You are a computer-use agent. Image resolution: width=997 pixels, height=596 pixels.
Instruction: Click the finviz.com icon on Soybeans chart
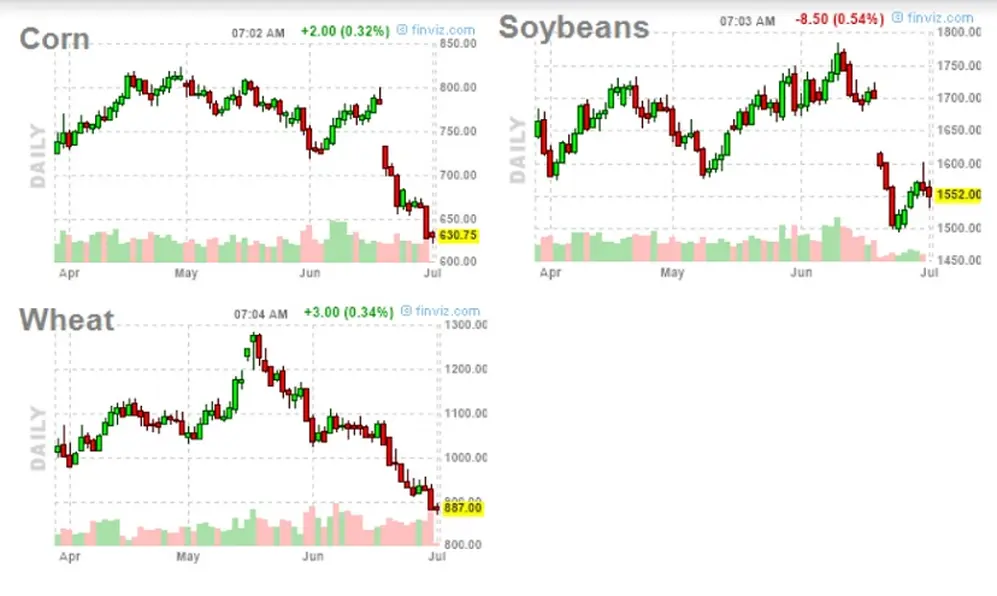coord(897,18)
